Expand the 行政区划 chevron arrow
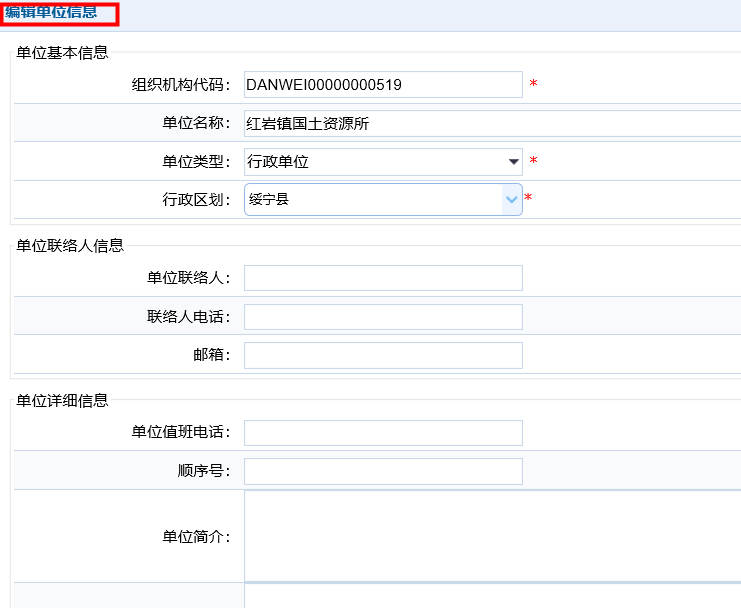Image resolution: width=741 pixels, height=608 pixels. click(512, 199)
